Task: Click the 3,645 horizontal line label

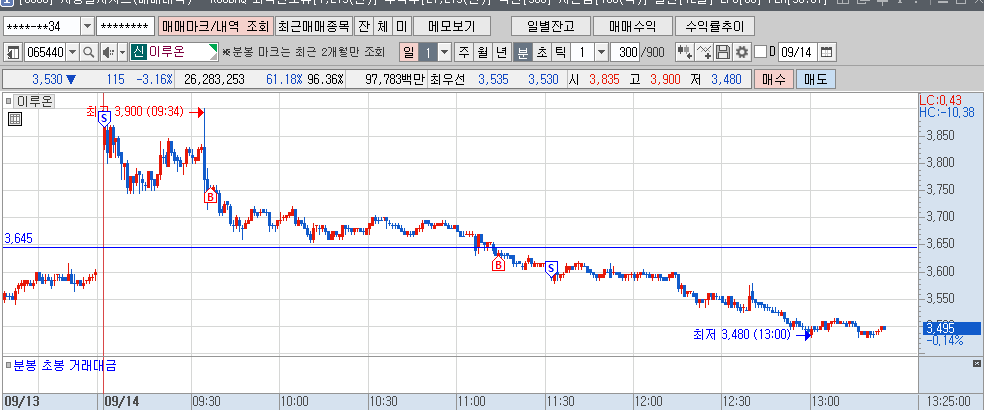Action: coord(18,239)
